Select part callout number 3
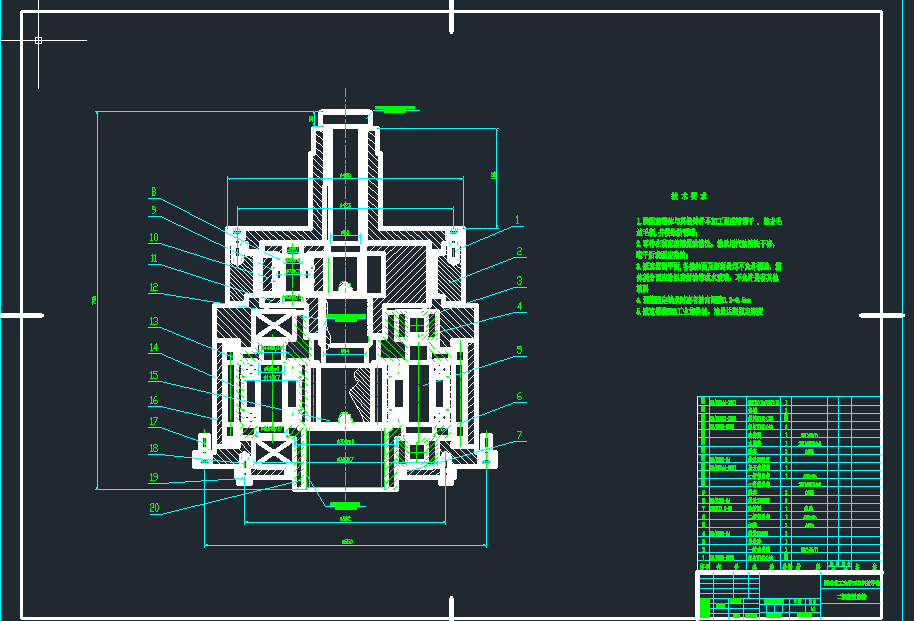Viewport: 914px width, 621px height. (x=519, y=281)
